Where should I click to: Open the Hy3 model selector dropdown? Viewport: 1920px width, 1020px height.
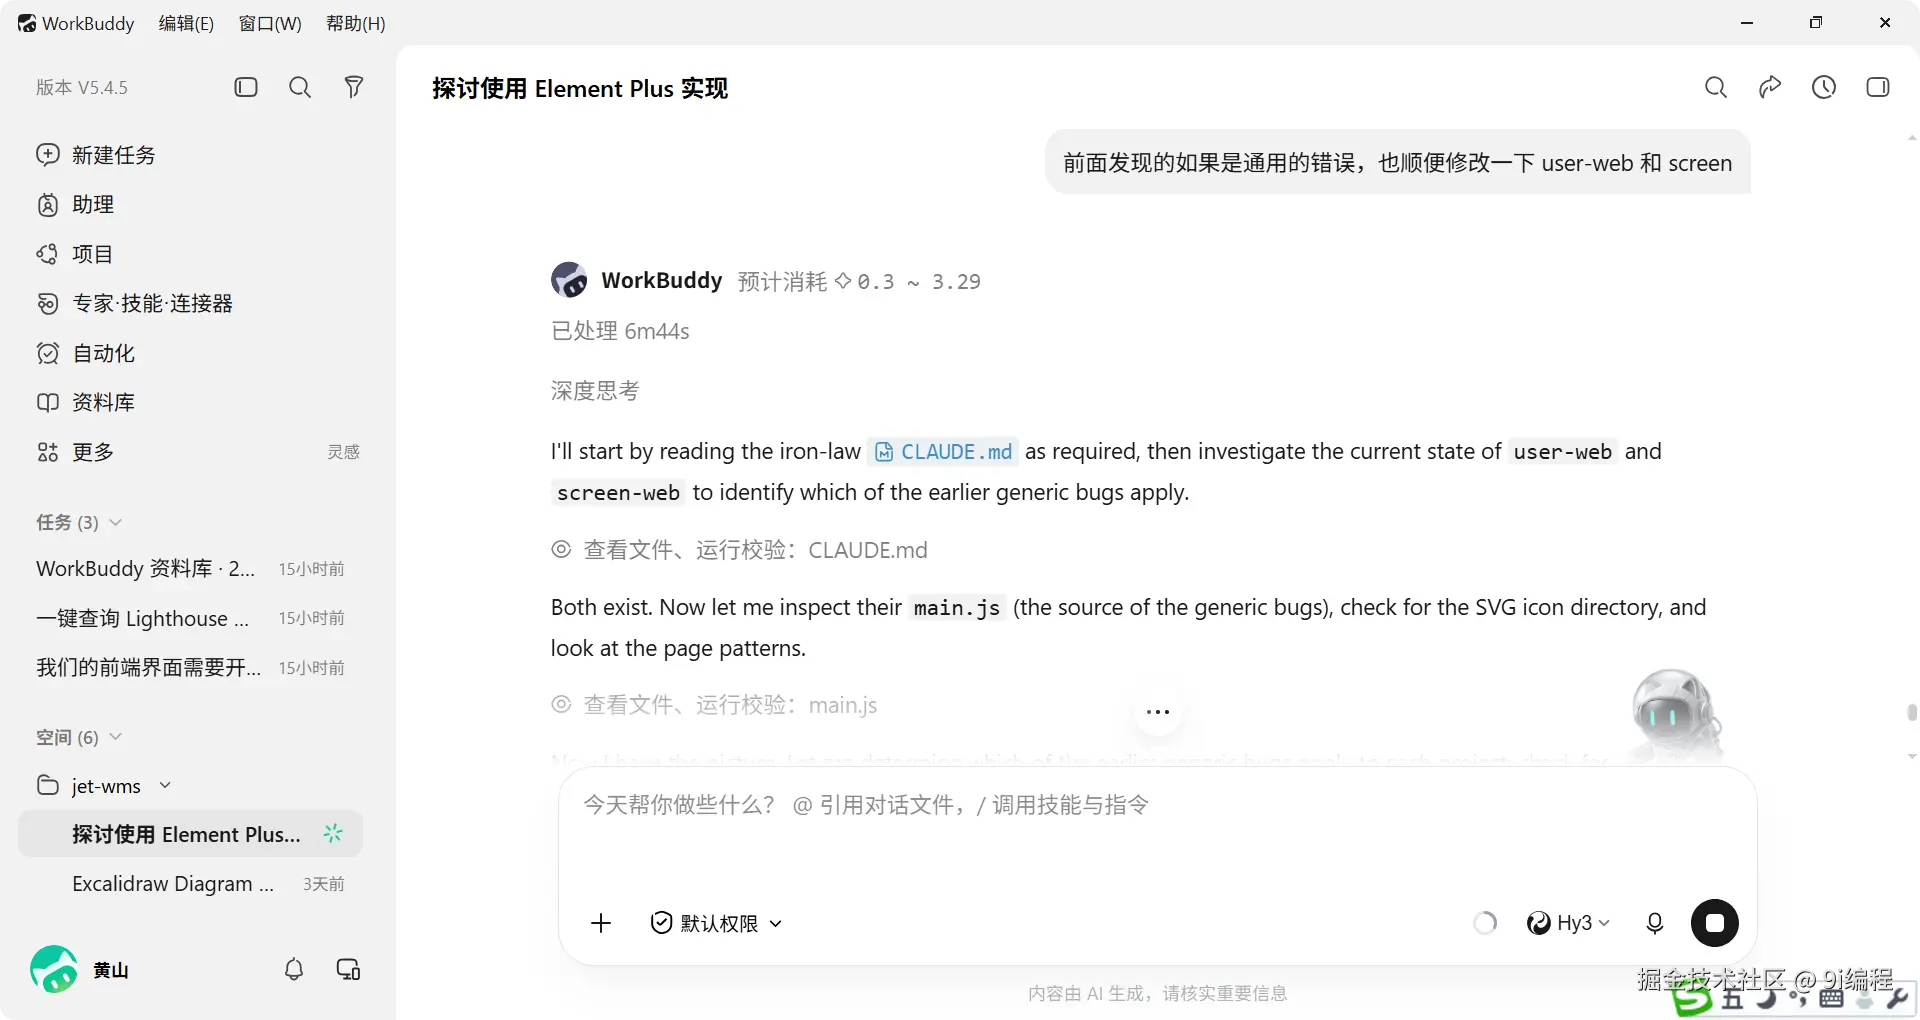coord(1568,923)
